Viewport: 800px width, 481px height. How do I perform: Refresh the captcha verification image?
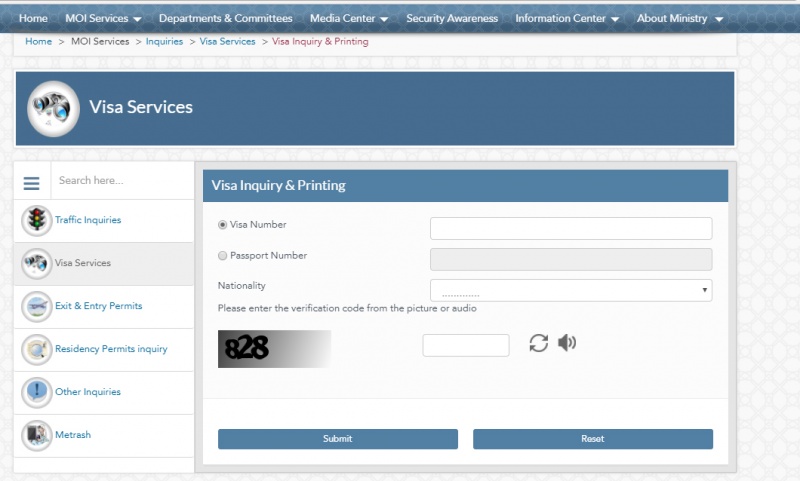[539, 343]
